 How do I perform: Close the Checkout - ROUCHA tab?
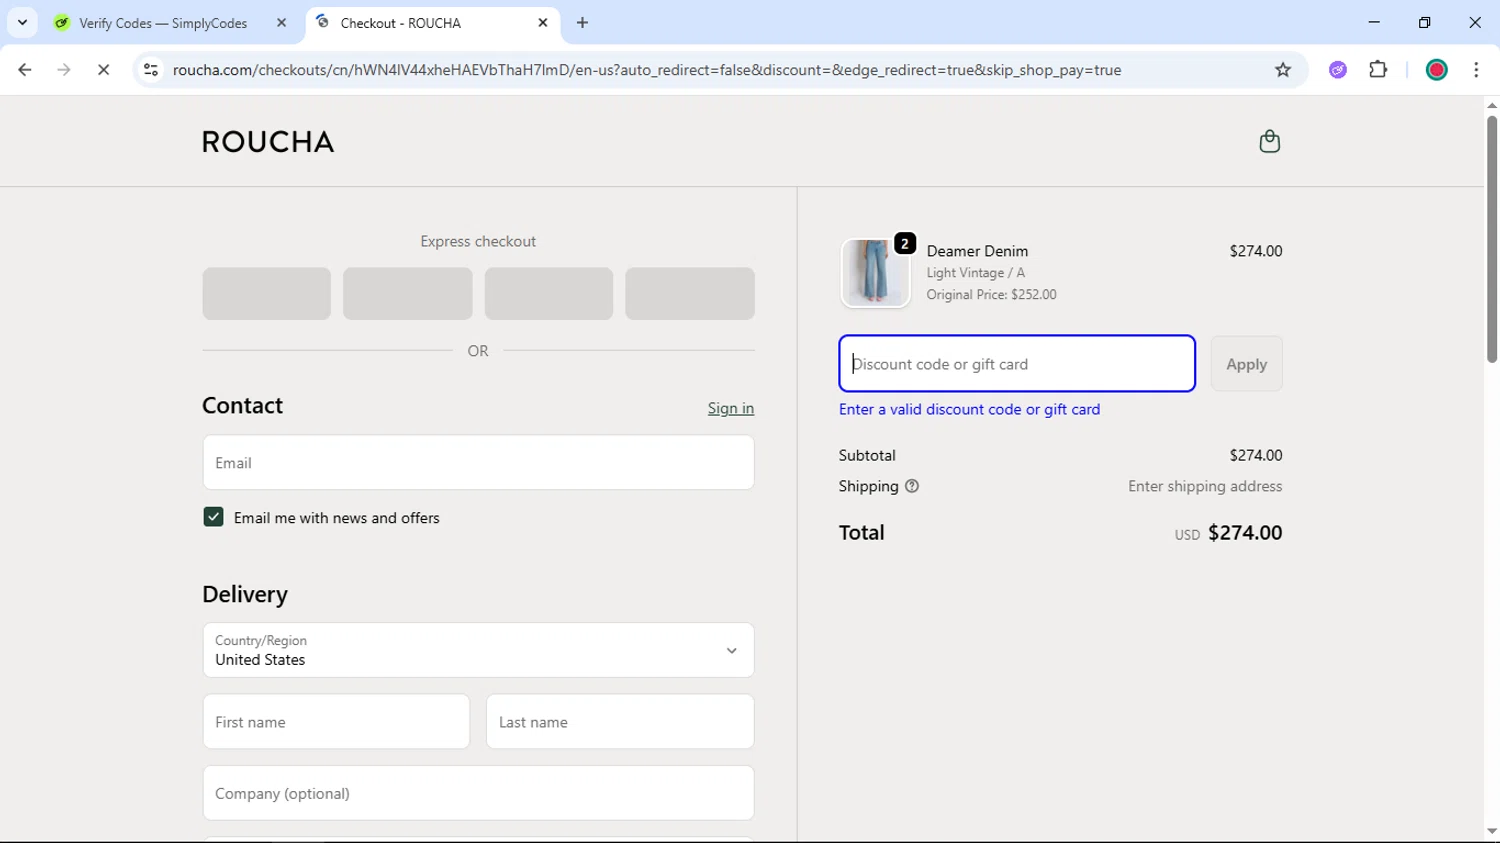coord(543,23)
